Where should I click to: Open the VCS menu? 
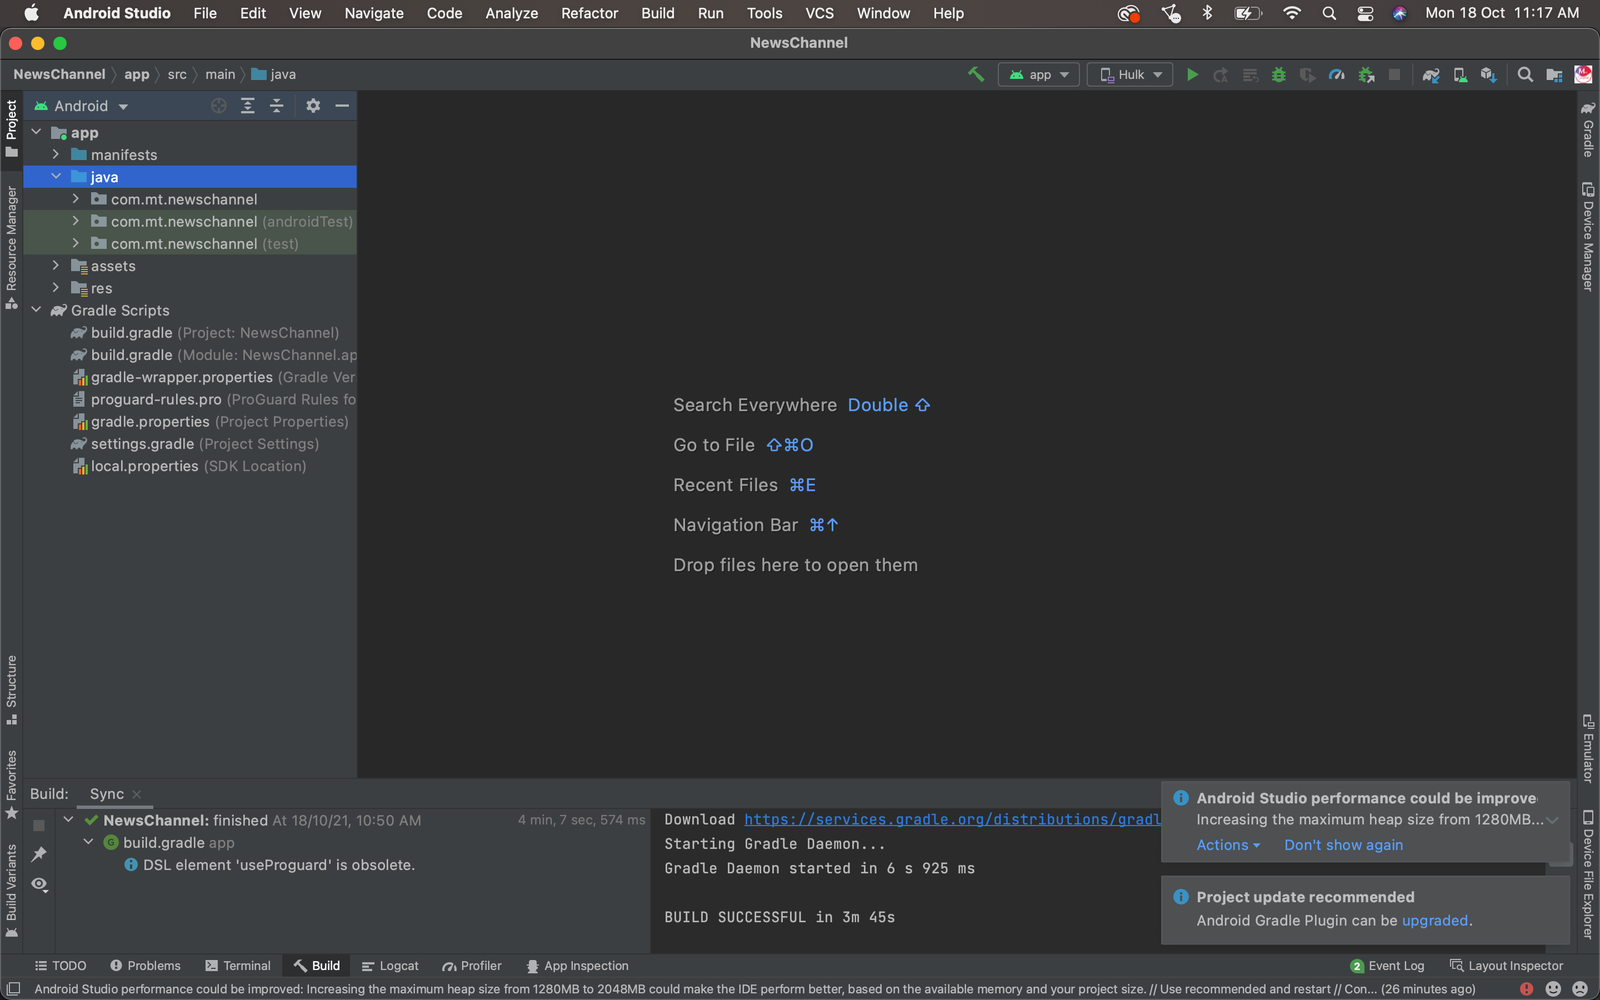[x=819, y=13]
